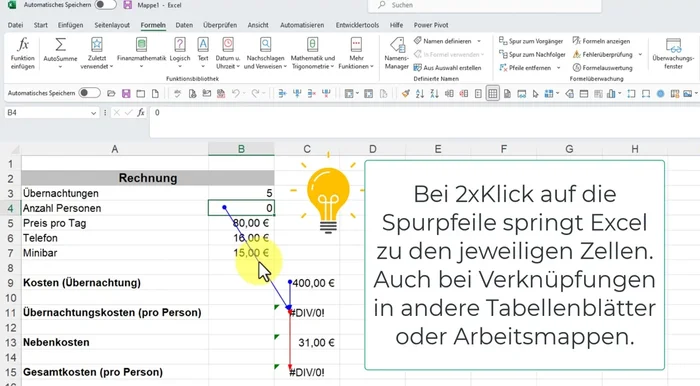Click the bar chart icon in quick toolbar
Screen dimensions: 700x386
(x=611, y=93)
